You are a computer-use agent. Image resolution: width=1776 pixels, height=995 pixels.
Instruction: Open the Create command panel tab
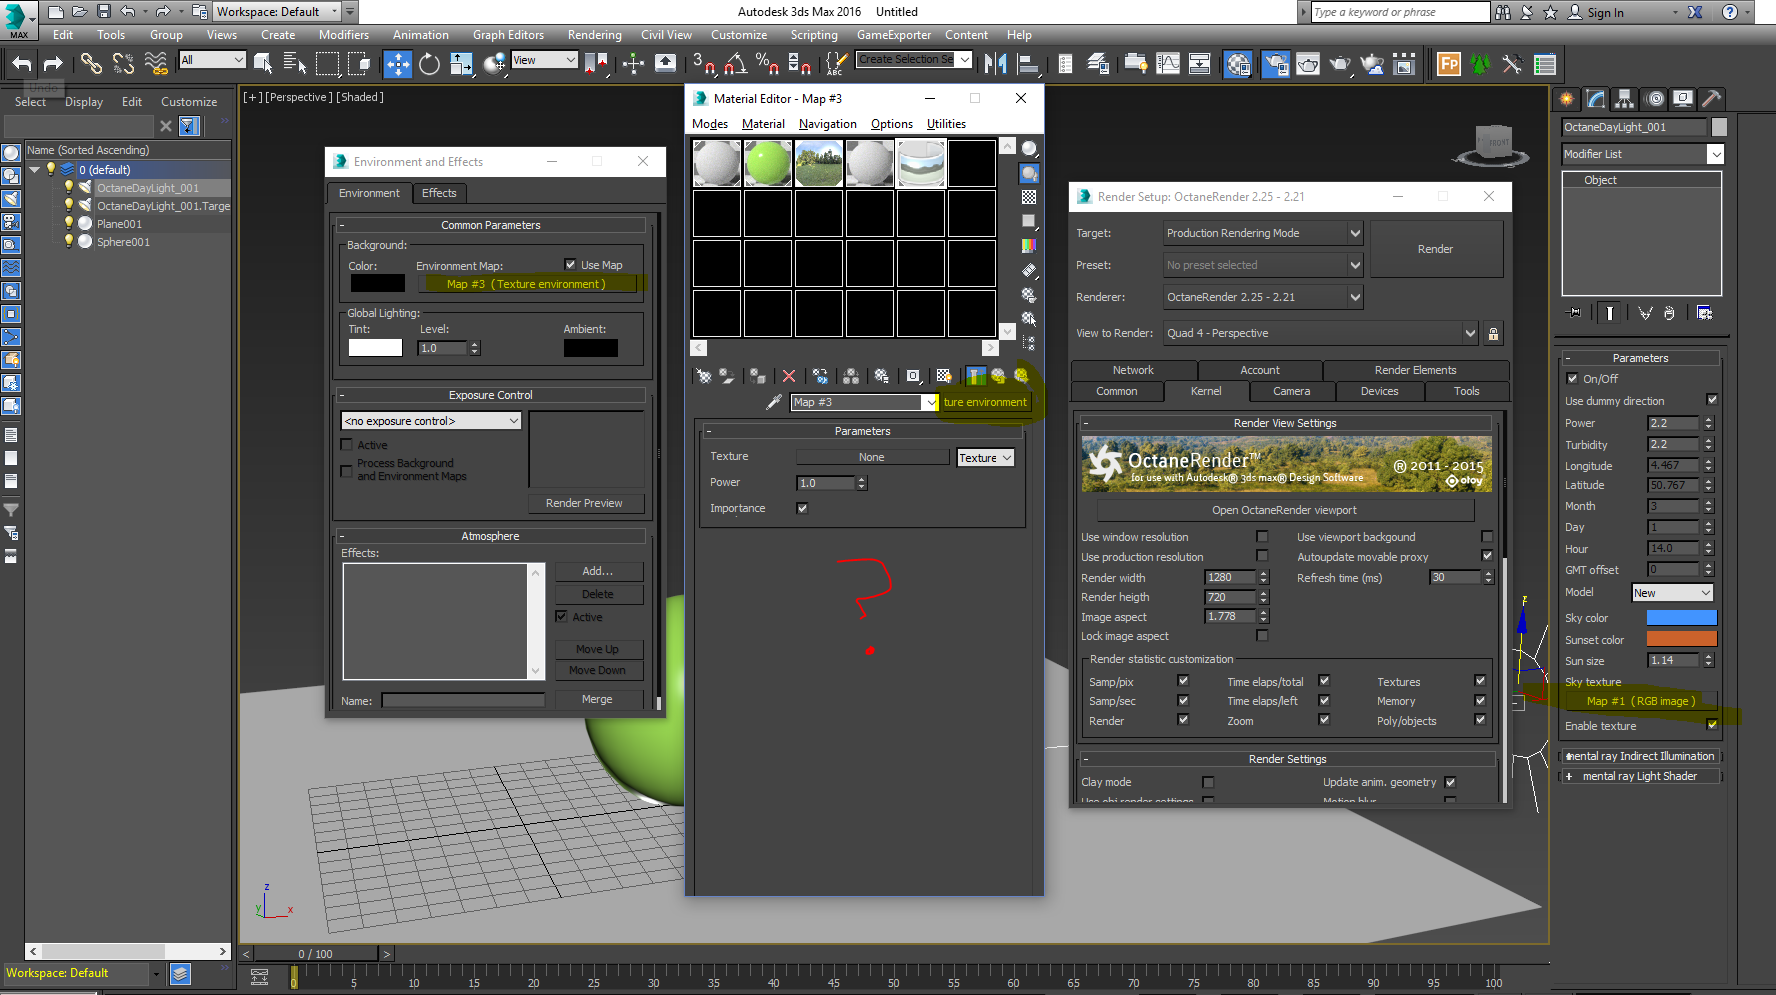1567,99
